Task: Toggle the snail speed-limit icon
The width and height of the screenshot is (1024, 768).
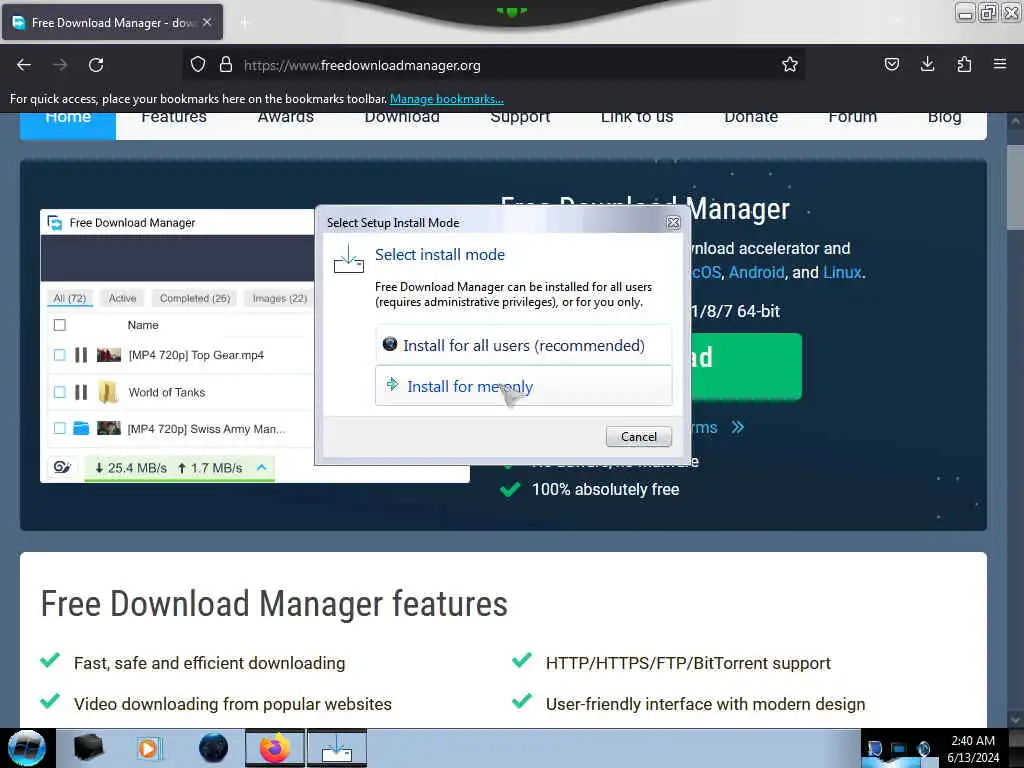Action: pos(62,468)
